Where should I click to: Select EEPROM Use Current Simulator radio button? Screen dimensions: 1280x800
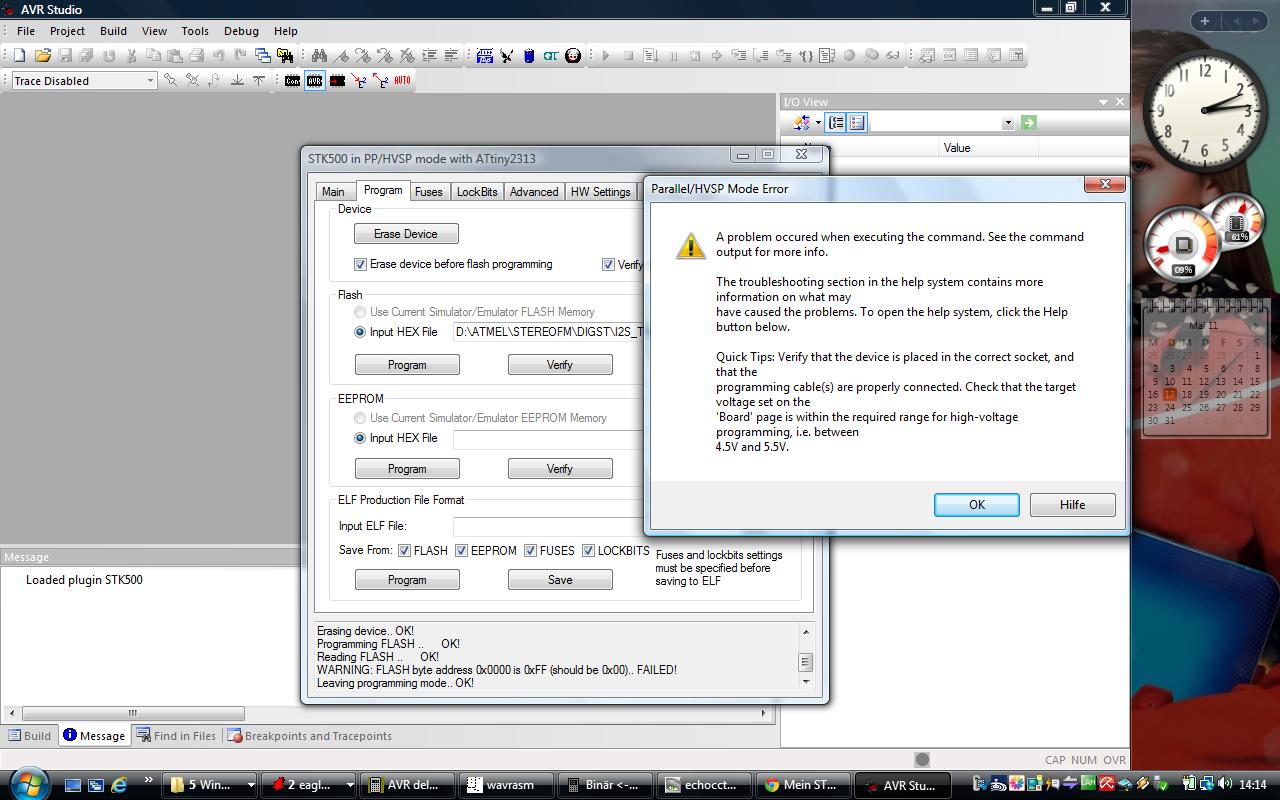[360, 418]
